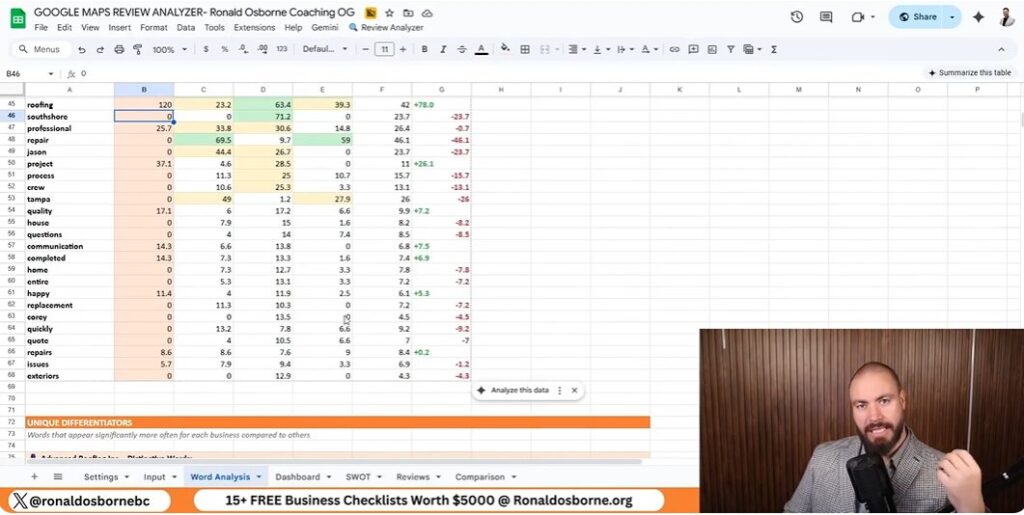This screenshot has width=1024, height=515.
Task: Collapse the toolbar with up chevron
Action: point(1001,50)
